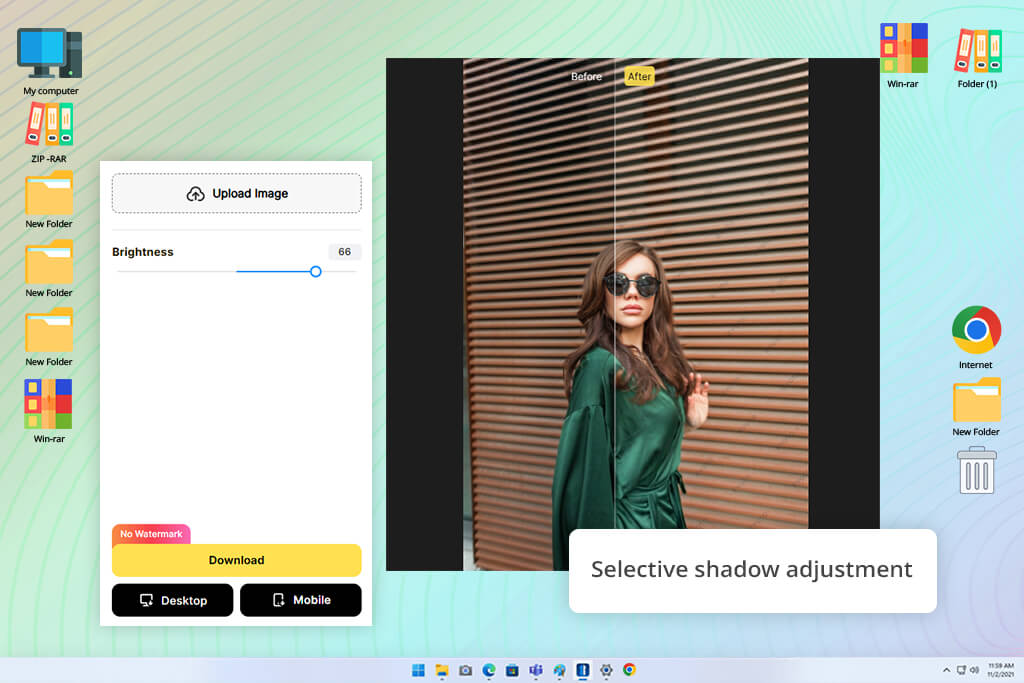Open the New Folder directly below ZIP-RAR
1024x683 pixels.
(x=49, y=200)
